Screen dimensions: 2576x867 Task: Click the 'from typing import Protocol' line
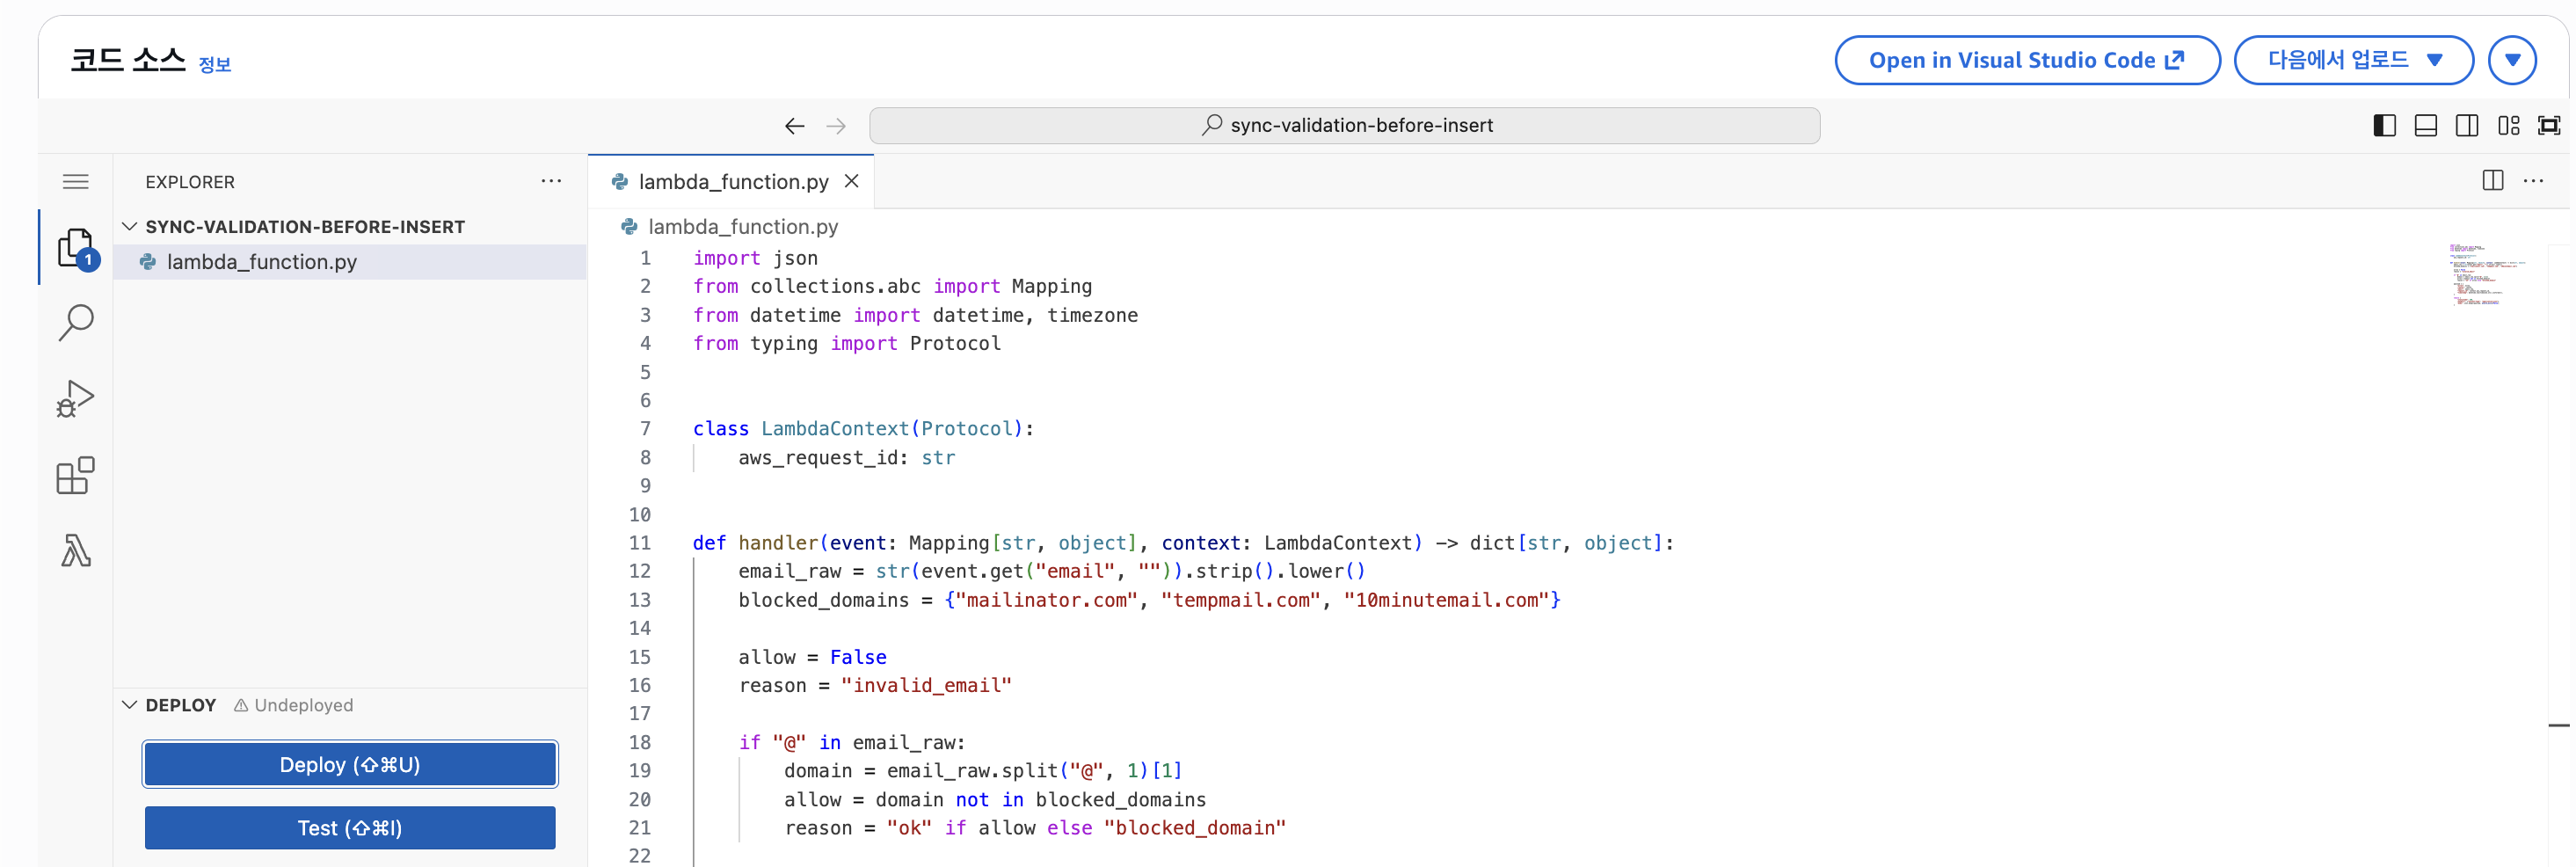(x=846, y=343)
